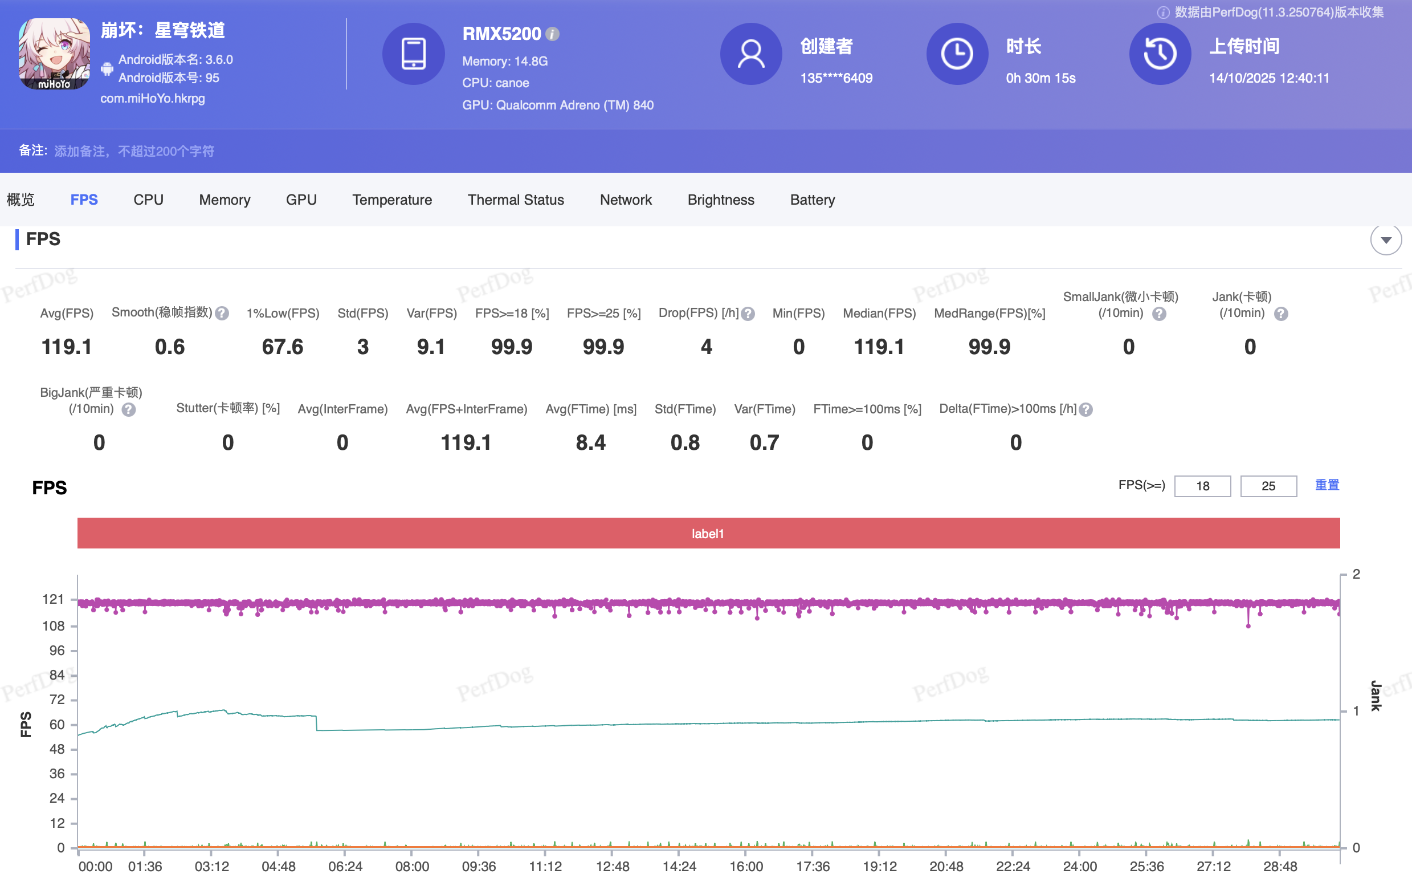The image size is (1412, 878).
Task: Click the info icon next to RMX5200
Action: 553,34
